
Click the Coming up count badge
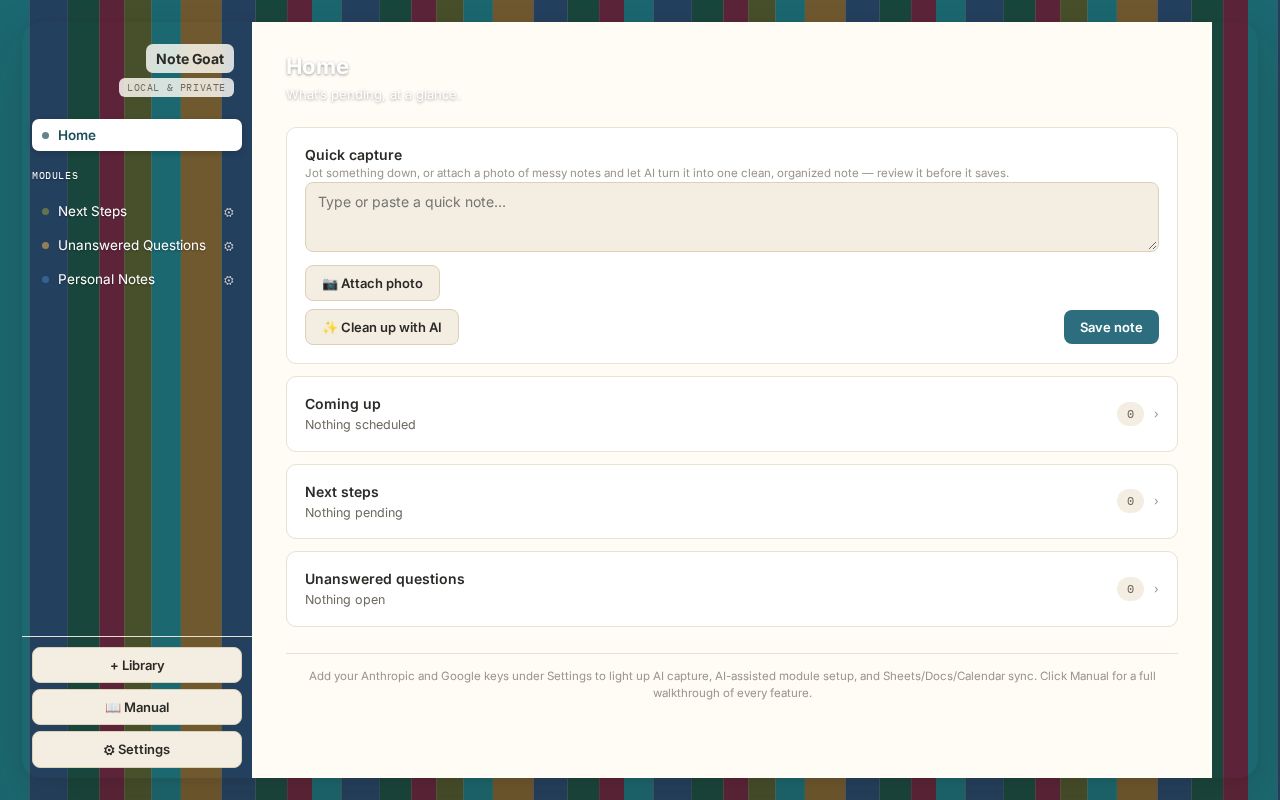pos(1130,414)
